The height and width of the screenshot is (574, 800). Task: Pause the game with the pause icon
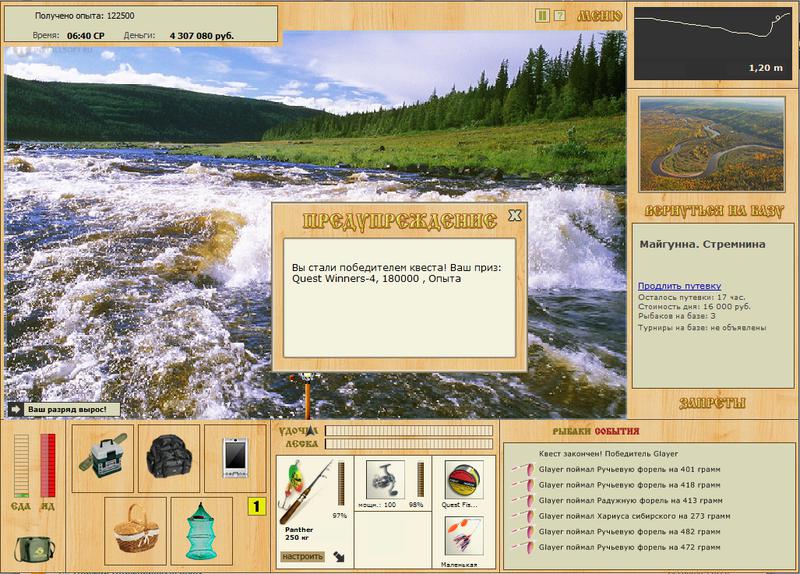[x=542, y=16]
